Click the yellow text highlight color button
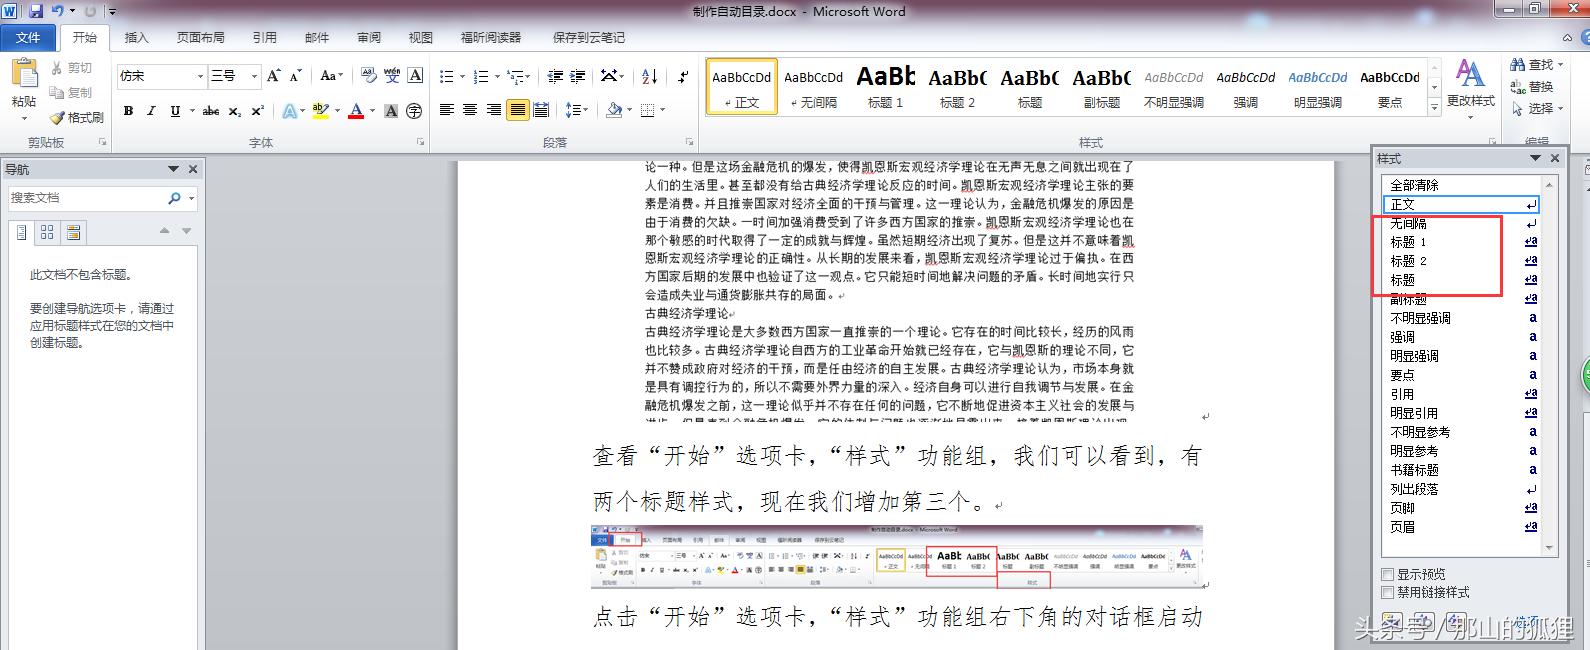1590x650 pixels. tap(320, 111)
